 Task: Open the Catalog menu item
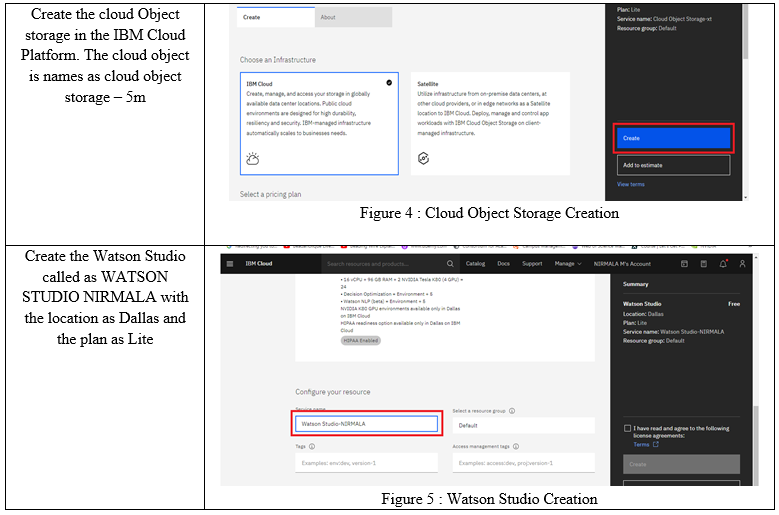click(x=475, y=264)
